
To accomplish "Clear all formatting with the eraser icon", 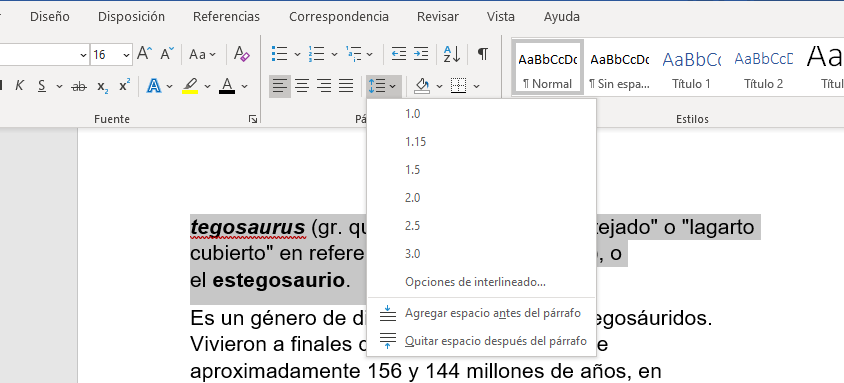I will (242, 54).
